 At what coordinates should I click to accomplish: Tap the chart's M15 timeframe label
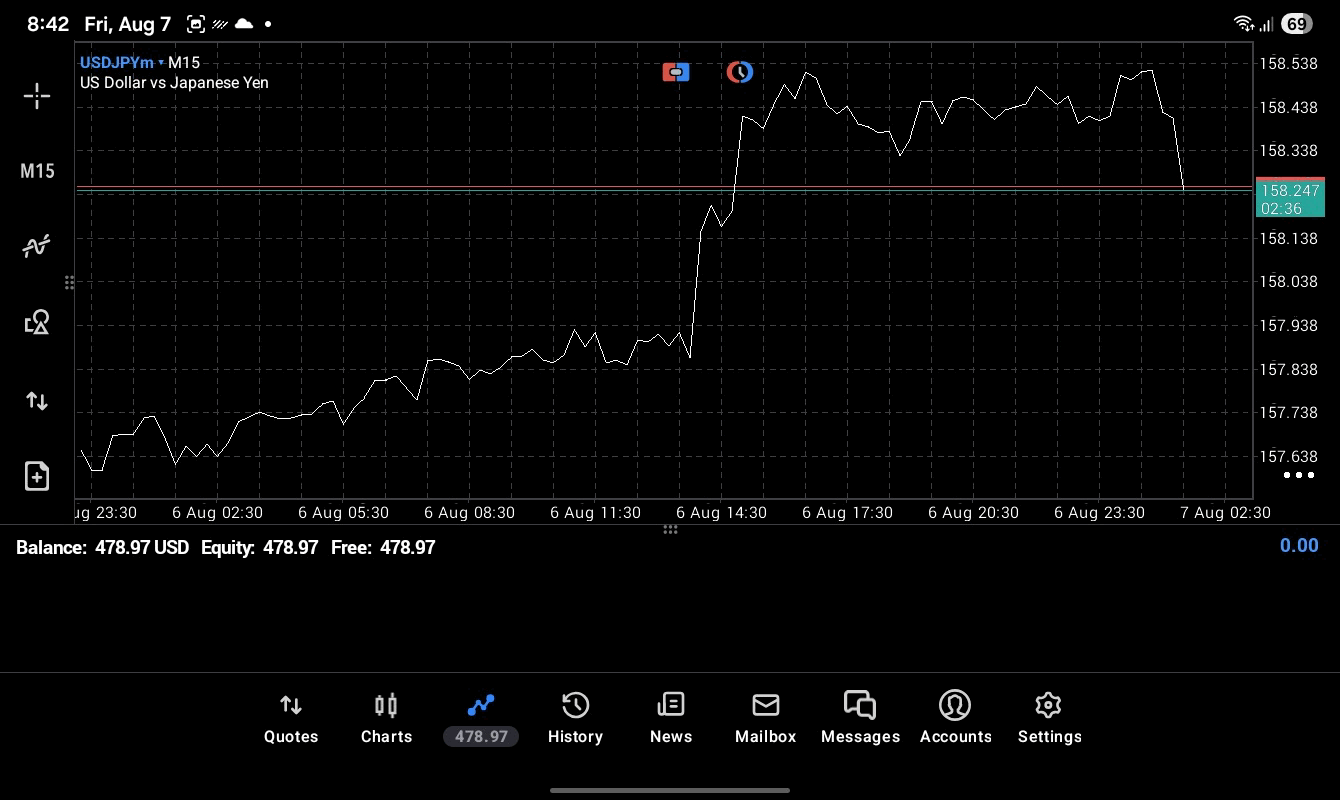pyautogui.click(x=185, y=62)
